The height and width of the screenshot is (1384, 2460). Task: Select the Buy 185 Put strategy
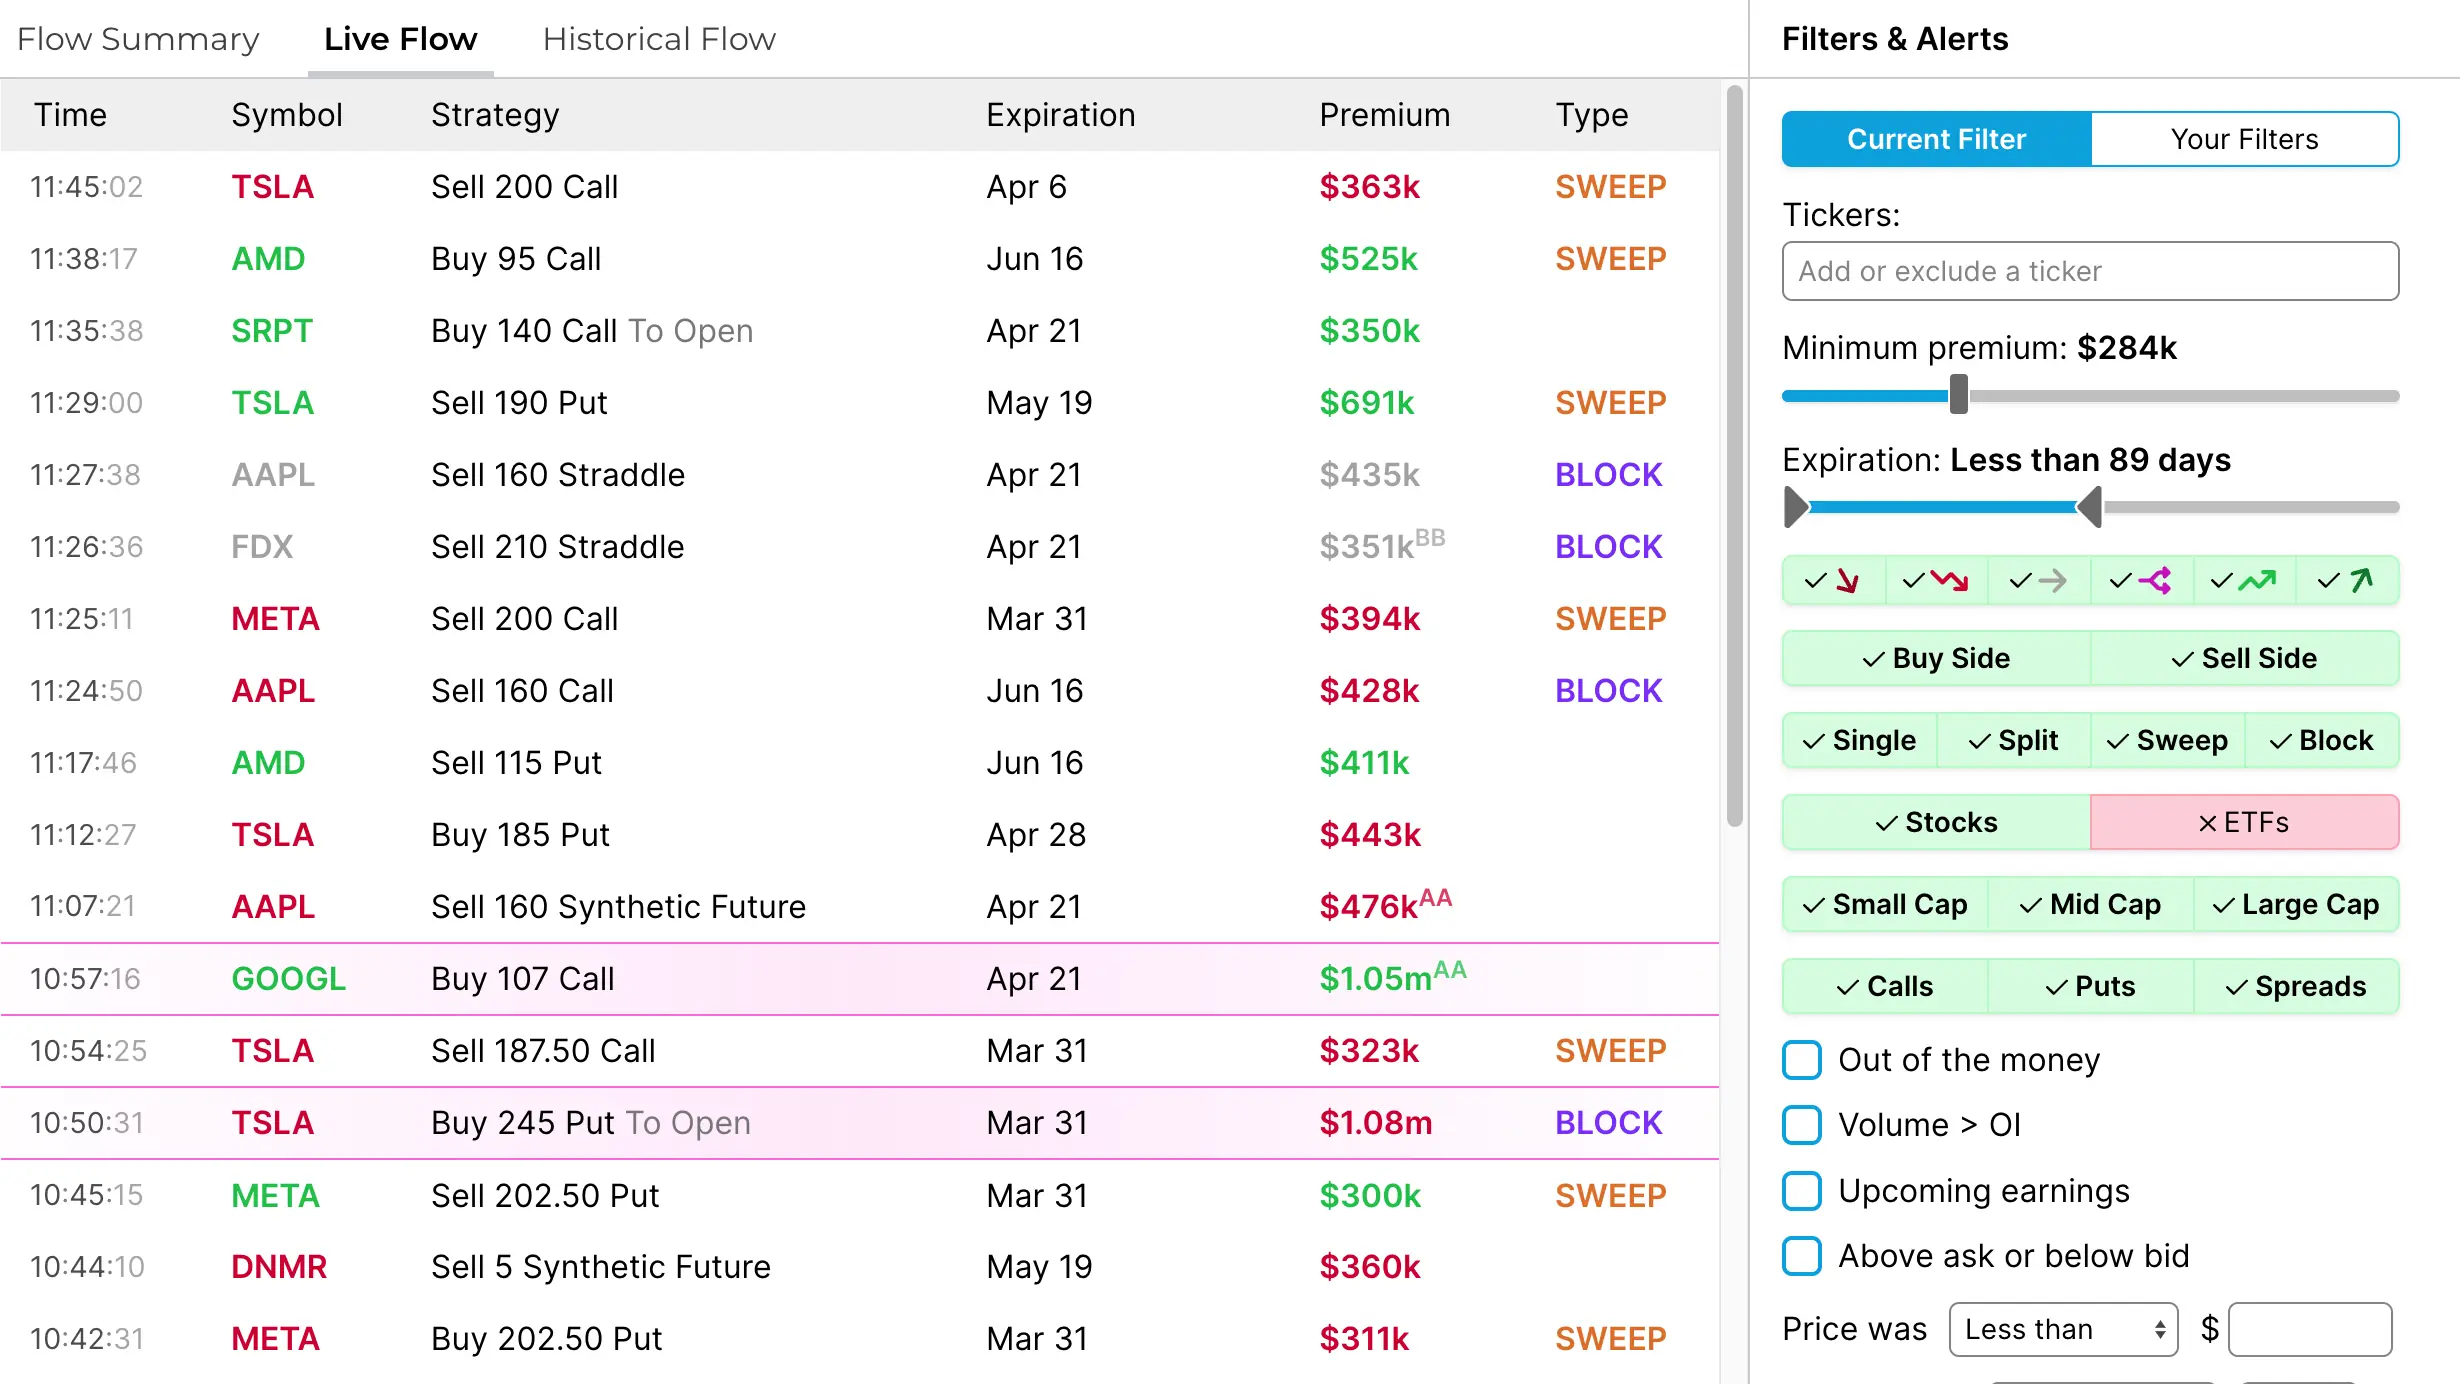[520, 835]
